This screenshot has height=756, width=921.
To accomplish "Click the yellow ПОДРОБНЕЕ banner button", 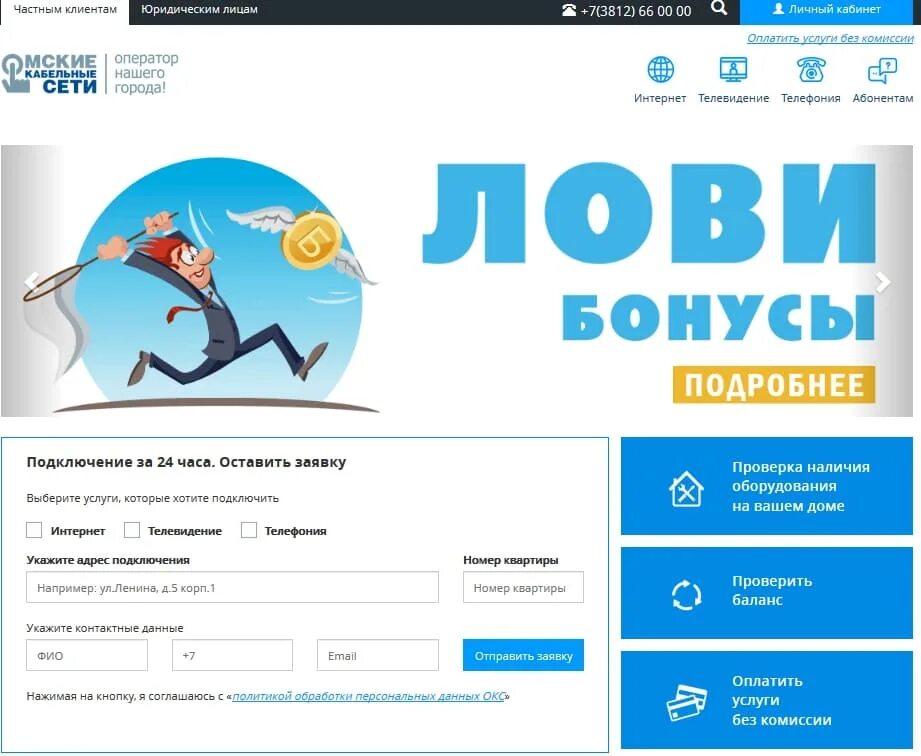I will [x=774, y=385].
